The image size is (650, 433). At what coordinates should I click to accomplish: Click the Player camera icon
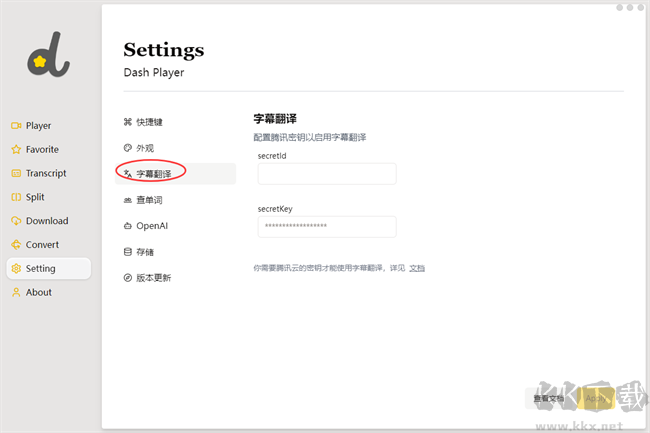pos(16,126)
